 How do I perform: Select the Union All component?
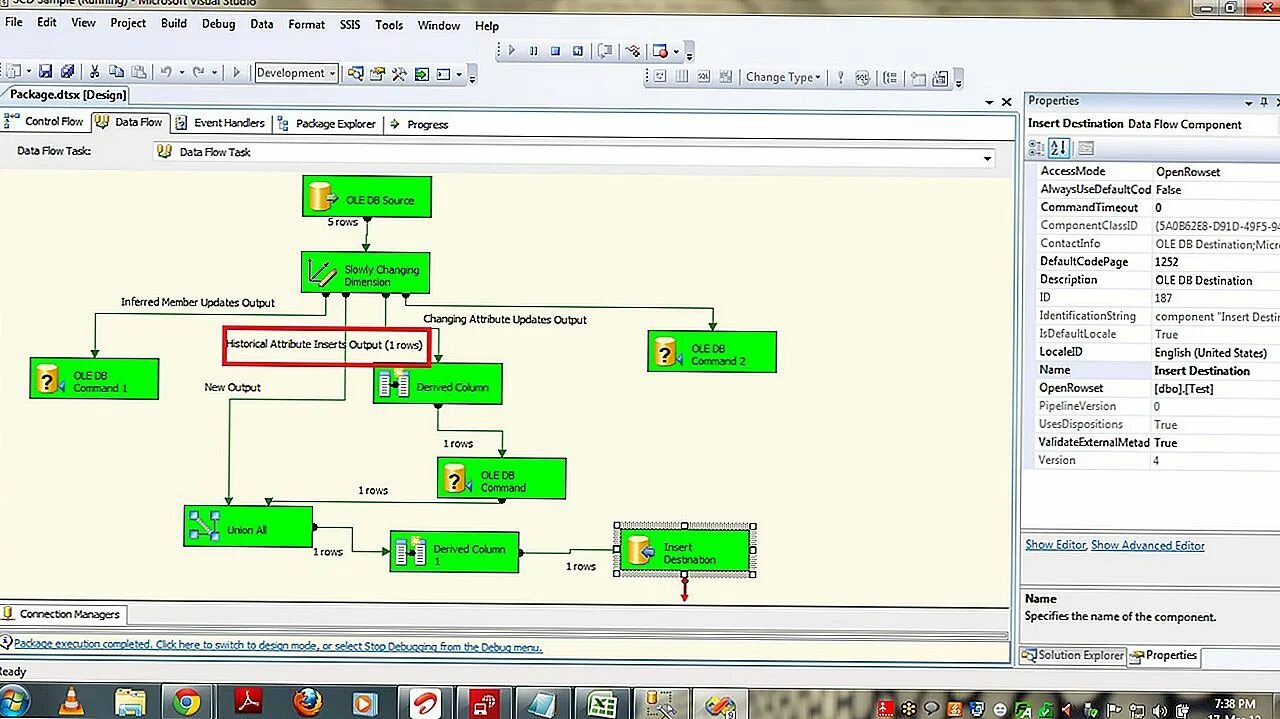click(248, 526)
